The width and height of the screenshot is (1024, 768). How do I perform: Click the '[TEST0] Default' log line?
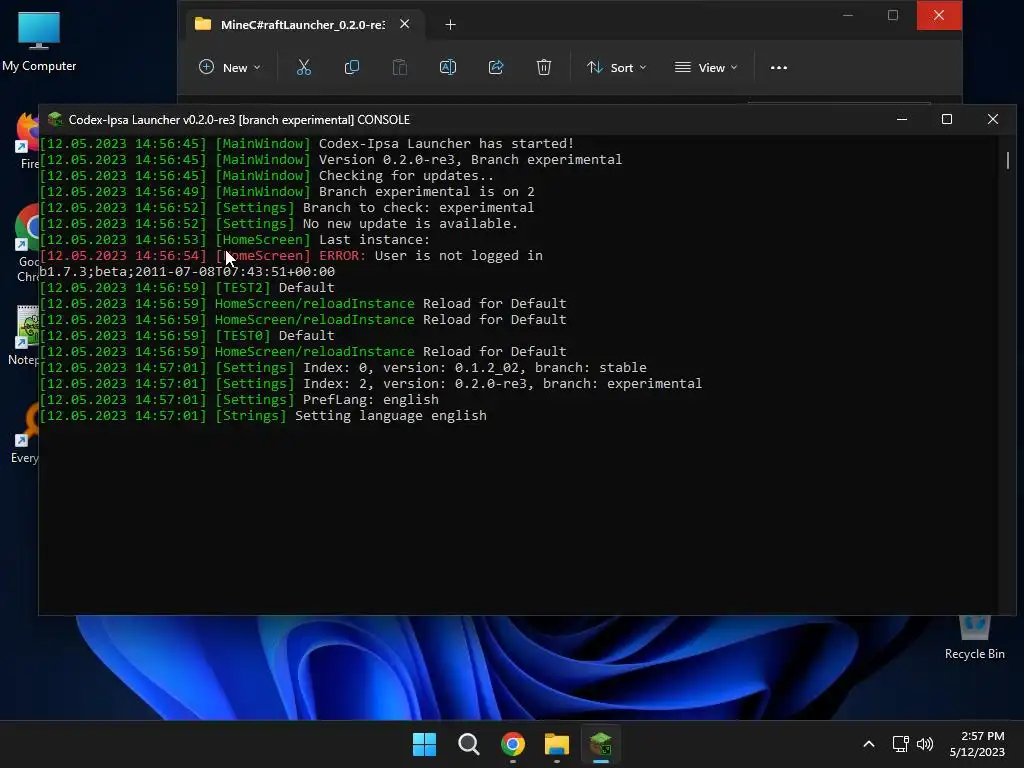[x=187, y=336]
